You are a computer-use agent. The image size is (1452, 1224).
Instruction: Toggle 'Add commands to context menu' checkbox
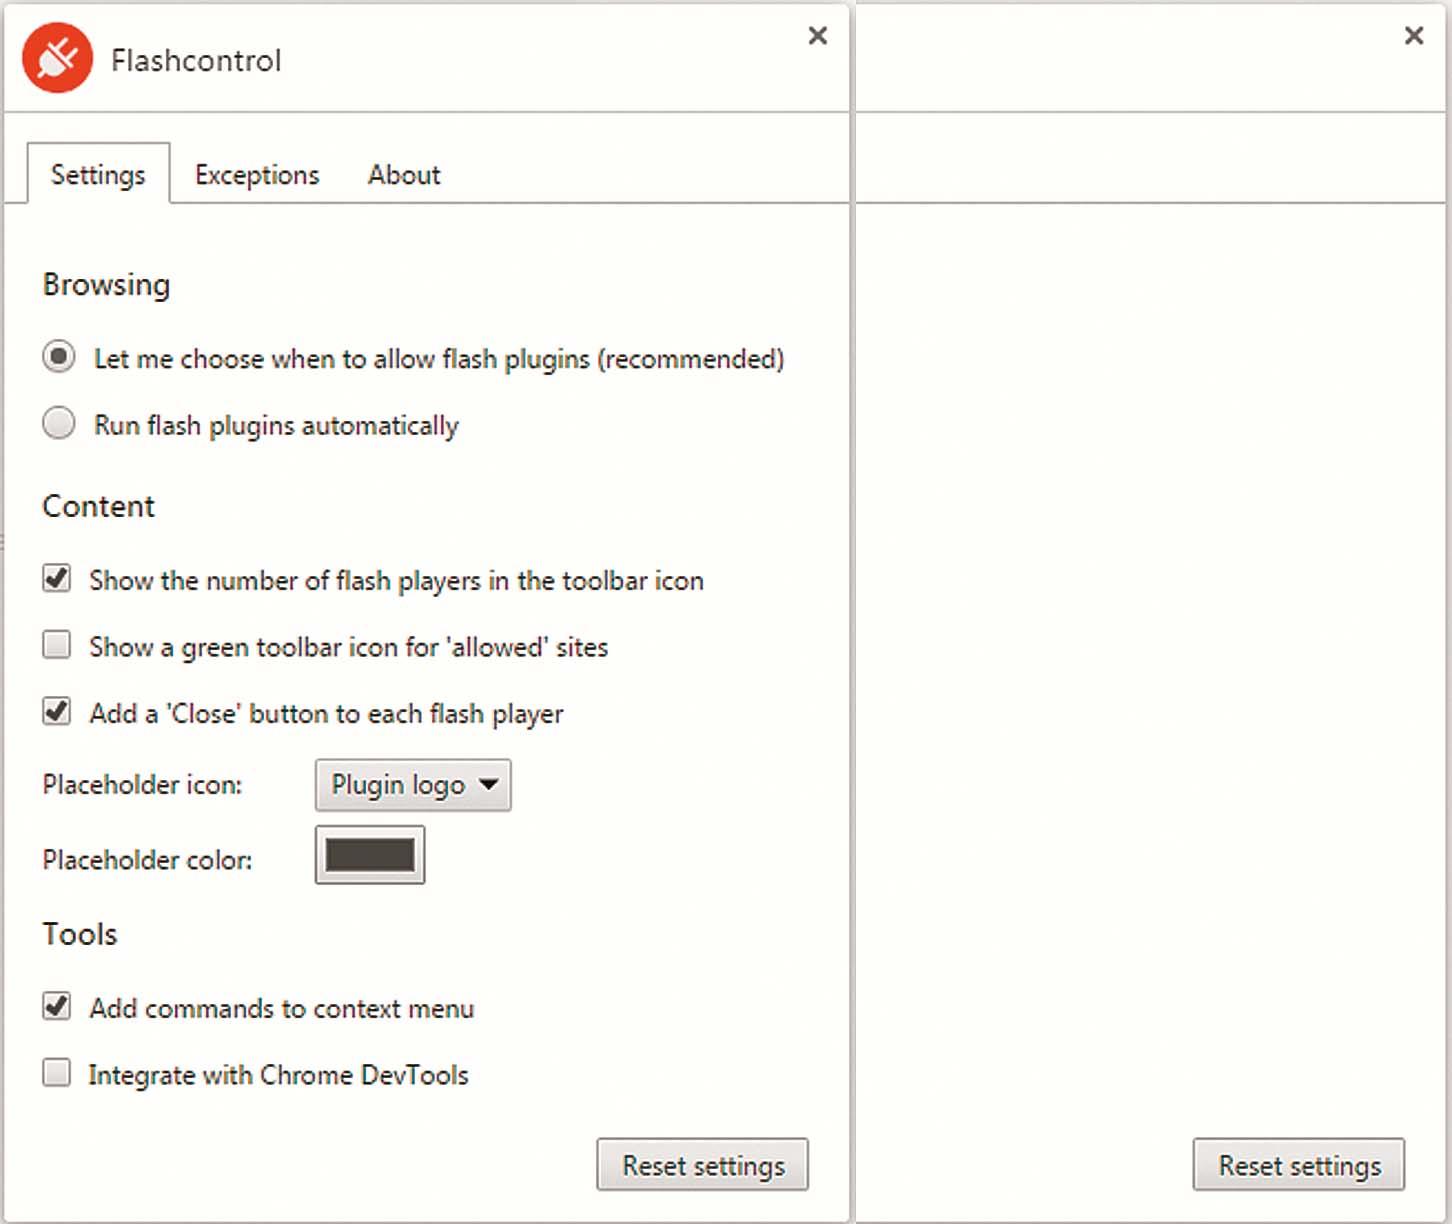tap(57, 1006)
